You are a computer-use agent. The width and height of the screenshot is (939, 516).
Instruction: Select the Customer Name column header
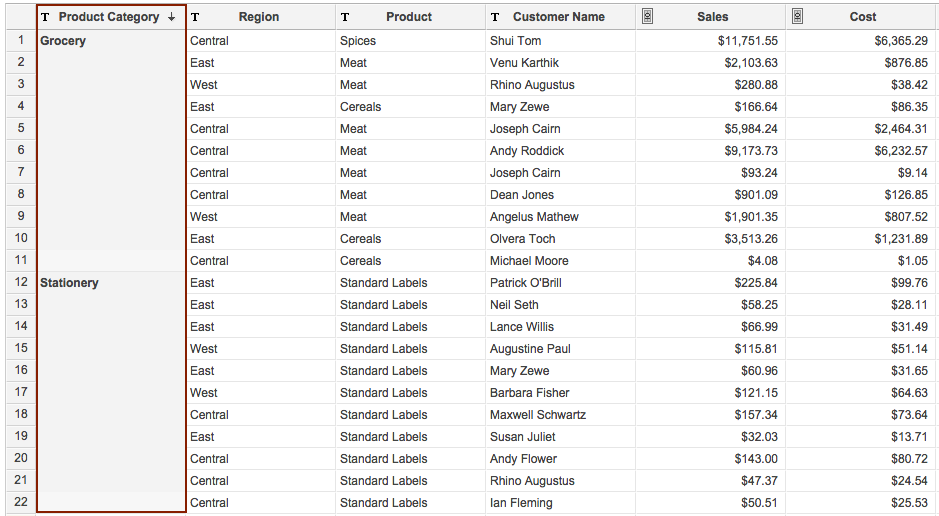(x=558, y=17)
